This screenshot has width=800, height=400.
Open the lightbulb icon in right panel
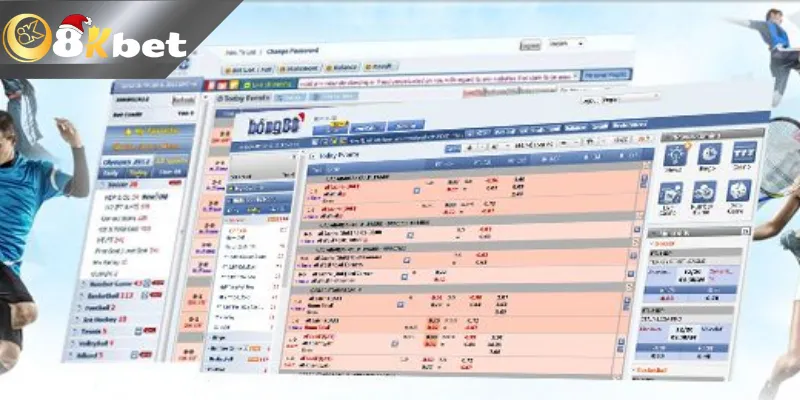[673, 154]
